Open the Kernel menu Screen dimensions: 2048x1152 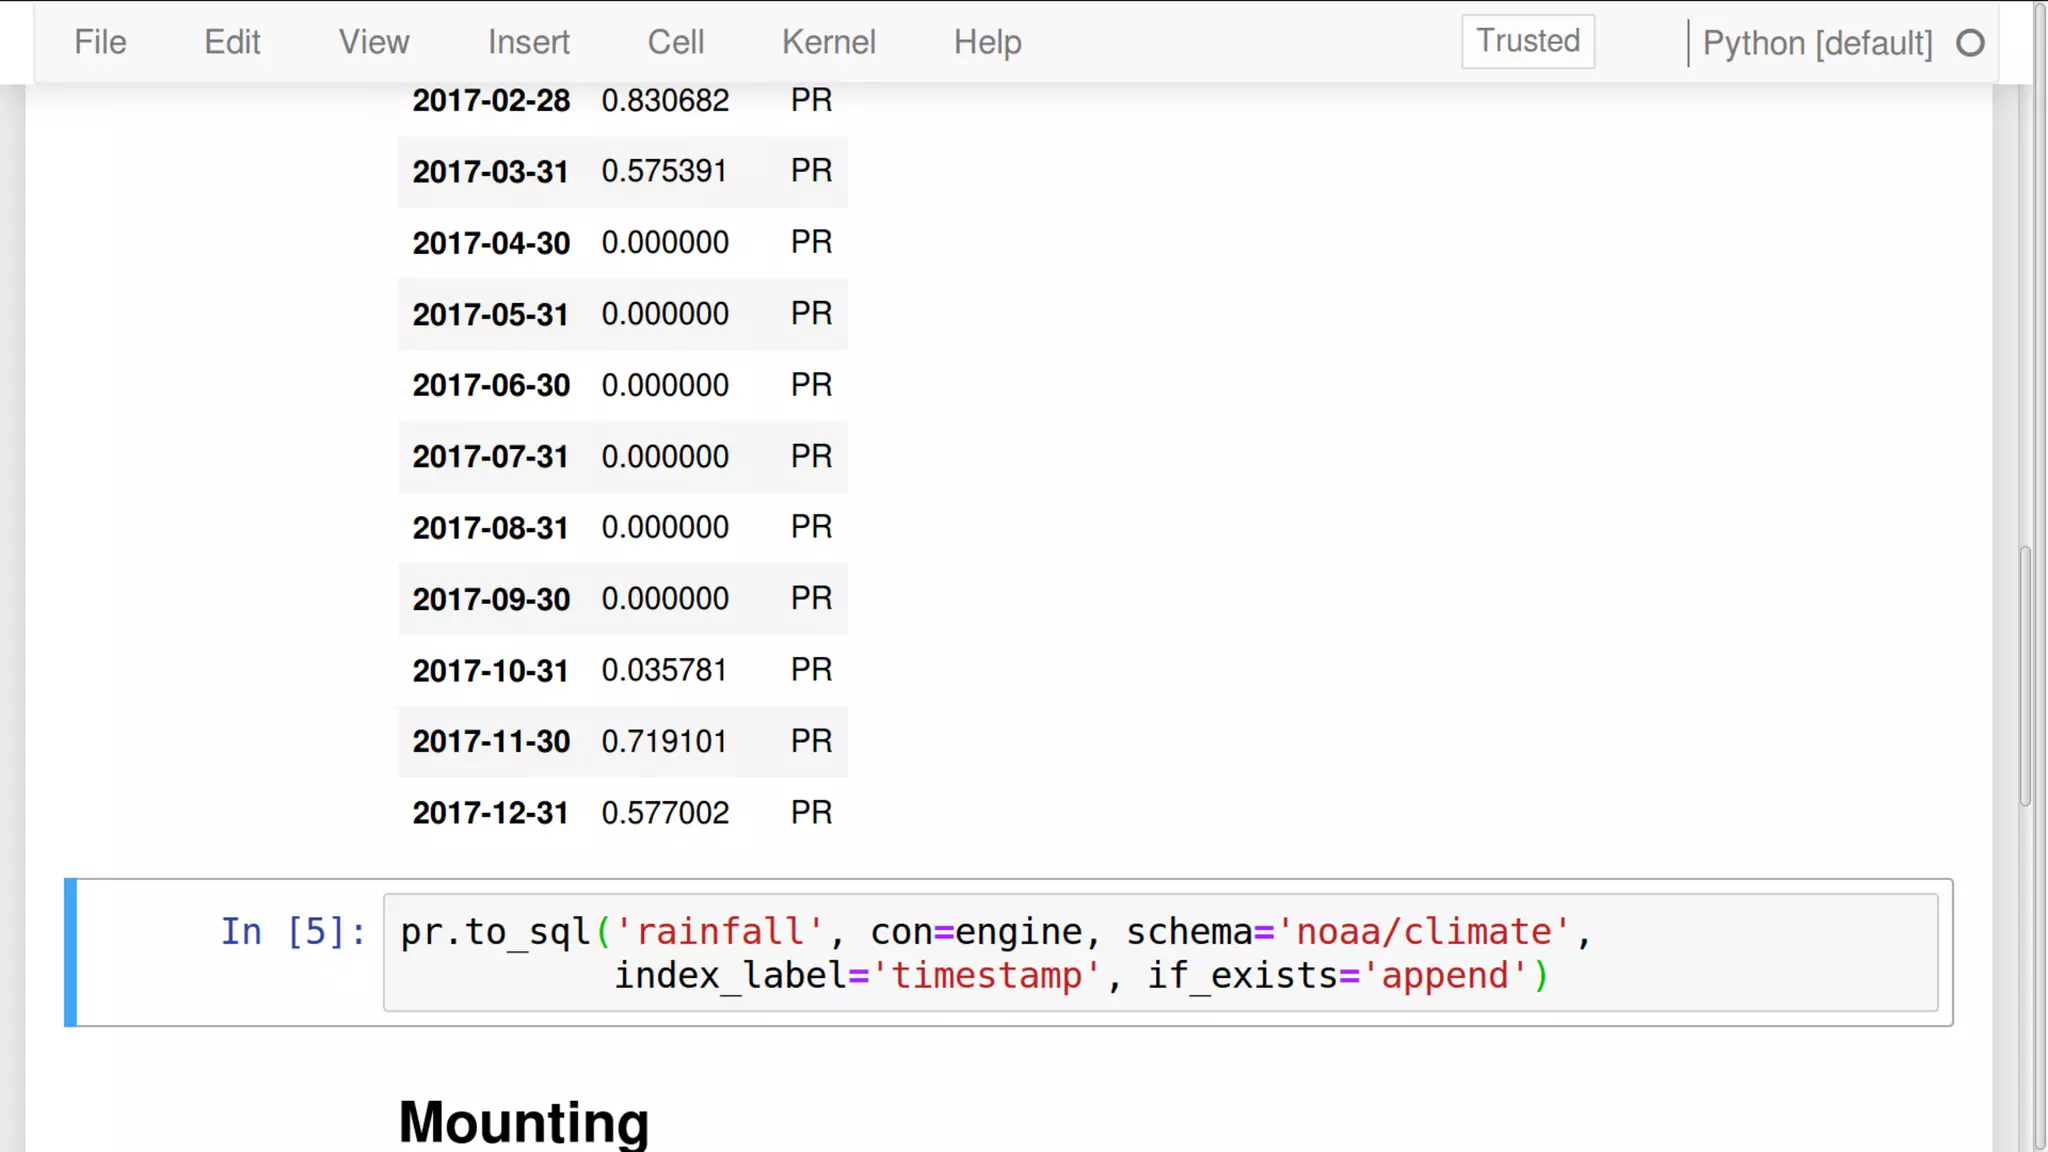(828, 42)
